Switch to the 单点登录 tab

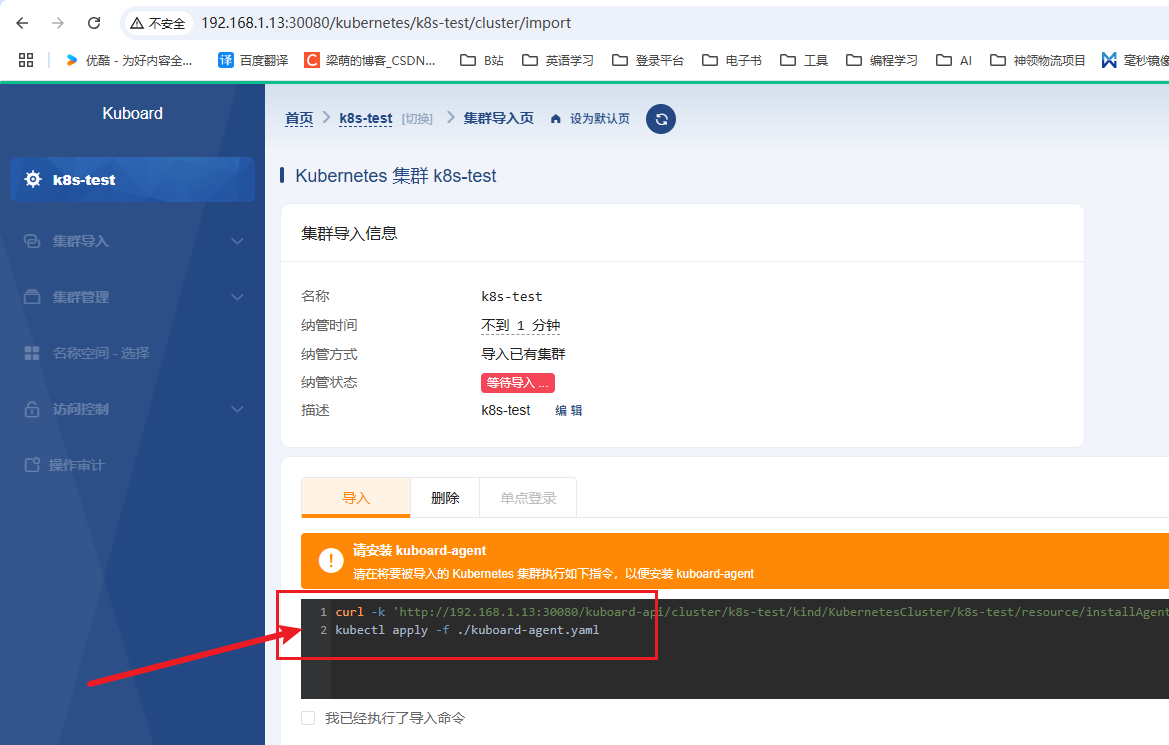click(528, 497)
